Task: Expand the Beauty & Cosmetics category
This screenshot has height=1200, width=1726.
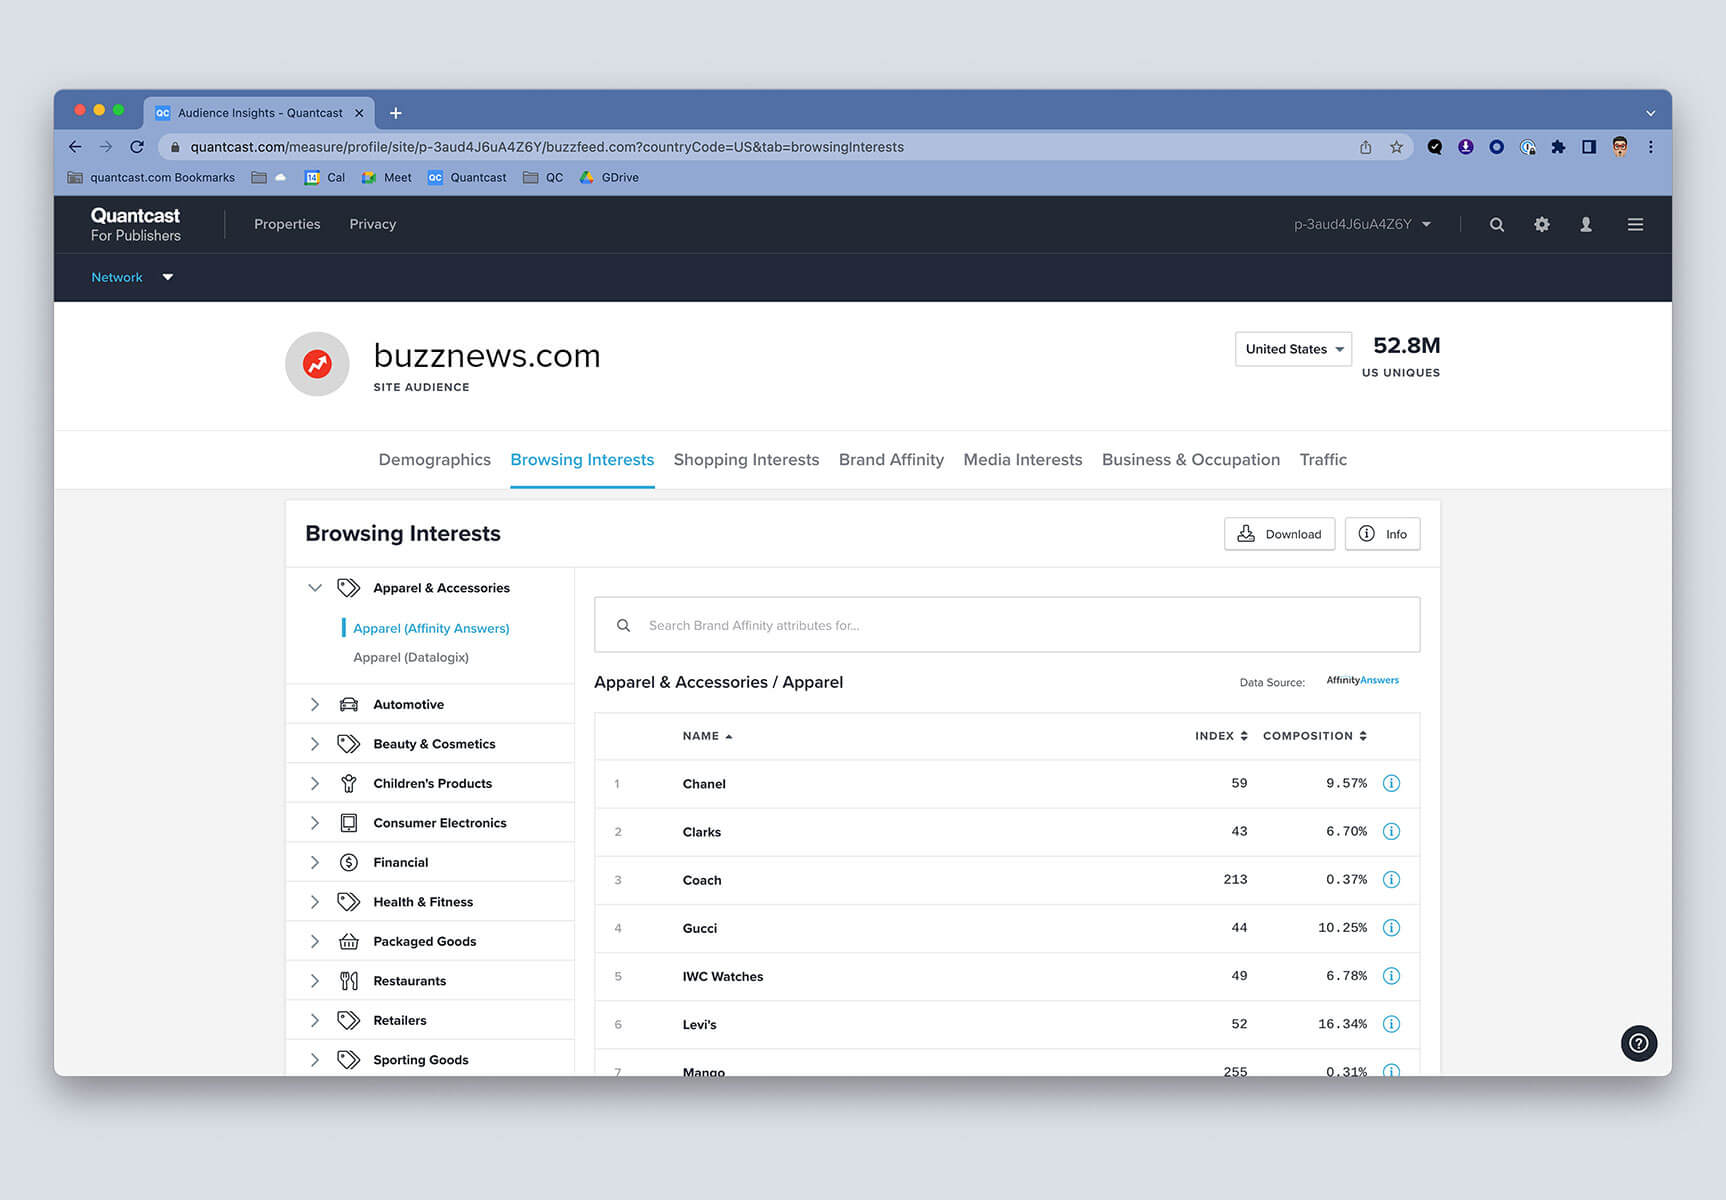Action: pos(315,744)
